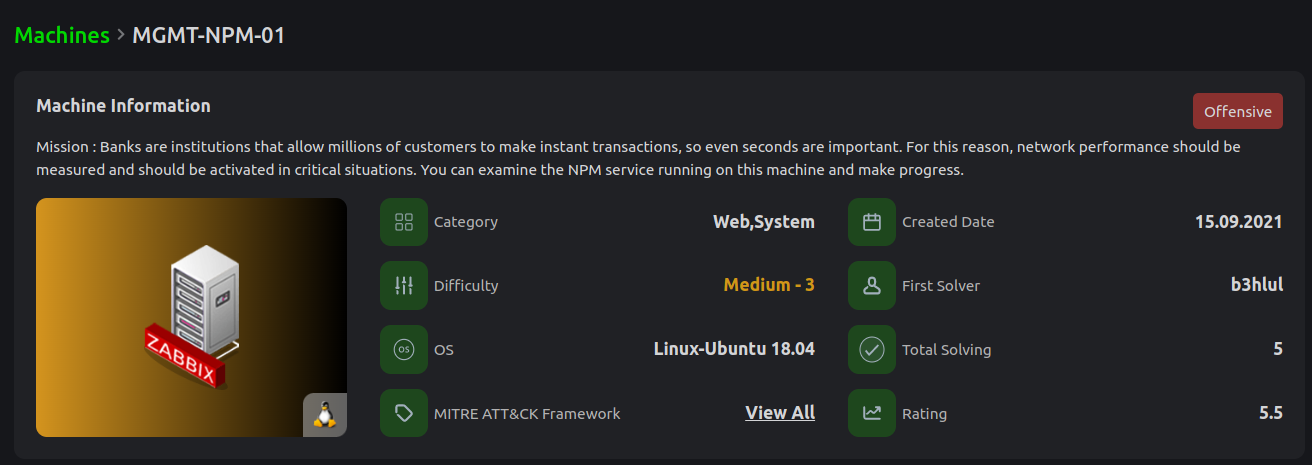The width and height of the screenshot is (1312, 465).
Task: Click the Linux-Ubuntu 18.04 OS value
Action: click(734, 350)
